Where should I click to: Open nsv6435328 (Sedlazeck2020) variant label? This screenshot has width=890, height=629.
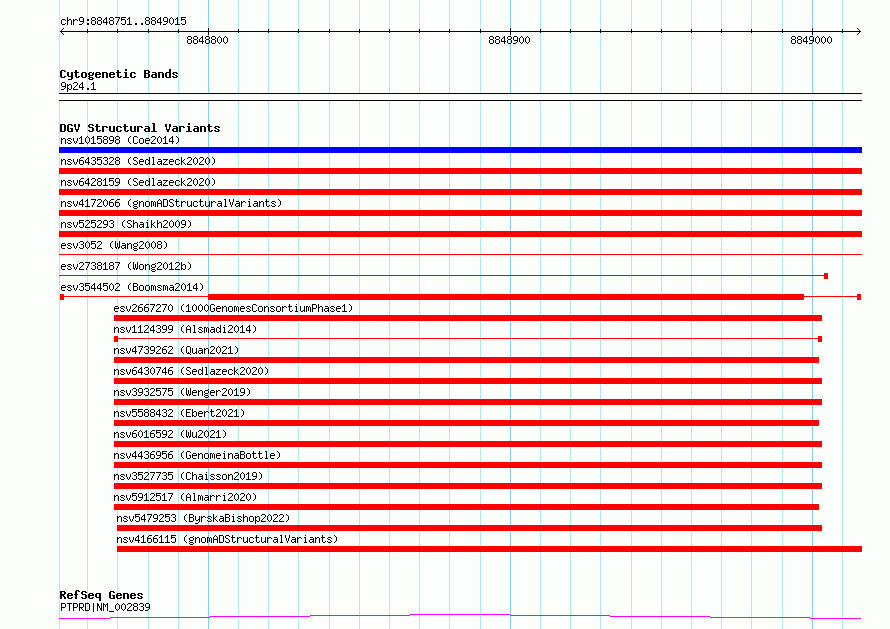pyautogui.click(x=138, y=161)
